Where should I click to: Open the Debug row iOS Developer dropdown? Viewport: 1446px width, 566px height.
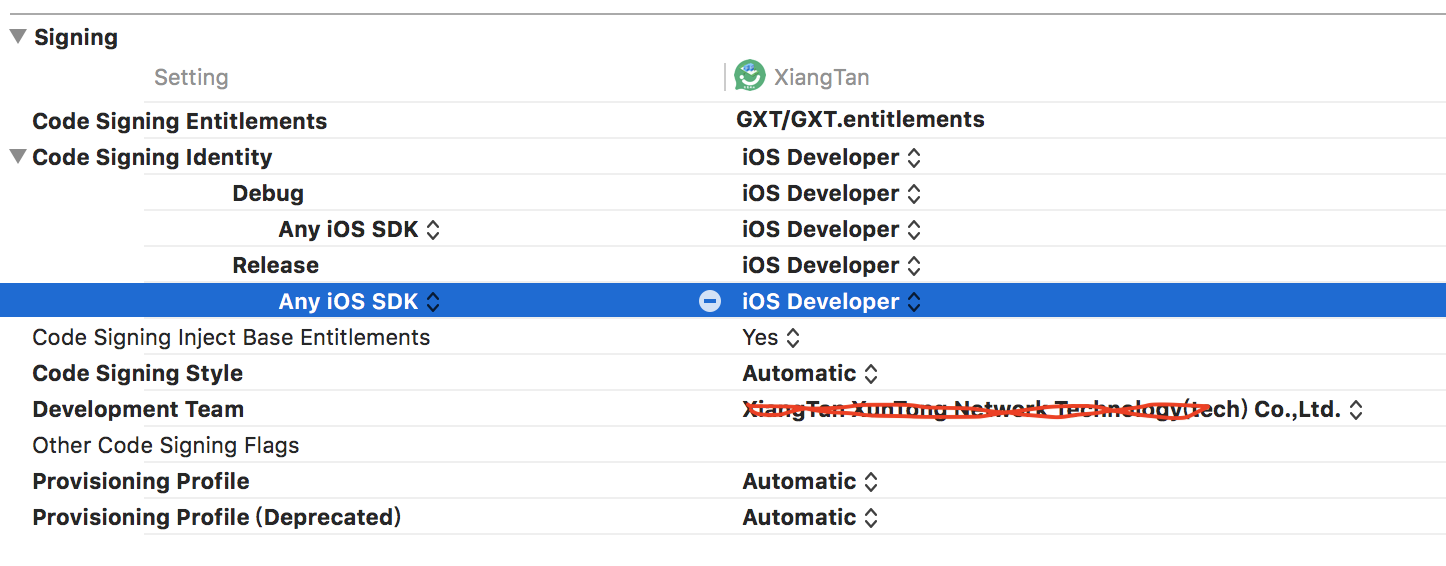coord(831,193)
